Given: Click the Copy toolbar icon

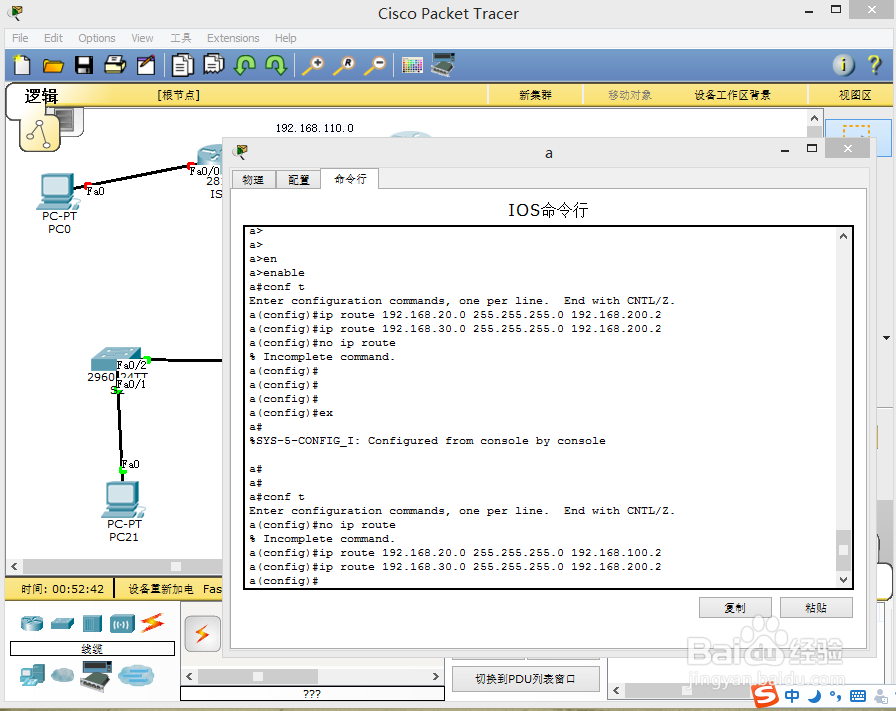Looking at the screenshot, I should pos(183,65).
